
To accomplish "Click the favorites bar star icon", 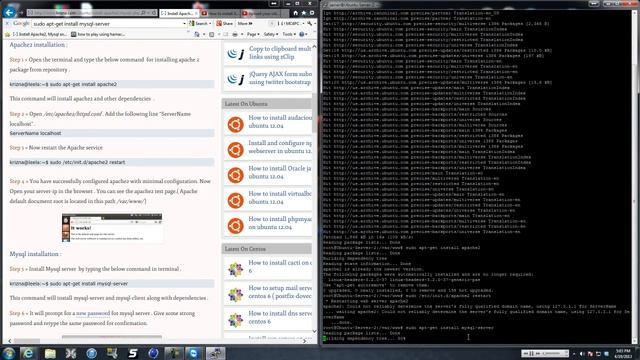I will coord(7,35).
